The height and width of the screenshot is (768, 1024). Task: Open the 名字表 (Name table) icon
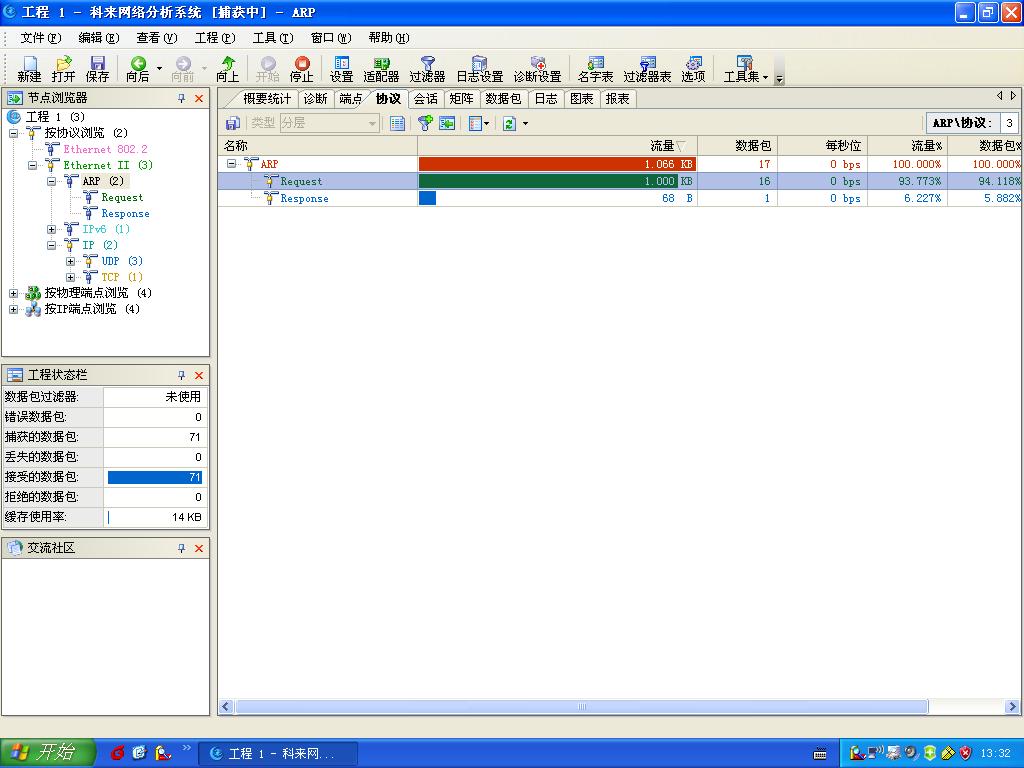click(595, 68)
